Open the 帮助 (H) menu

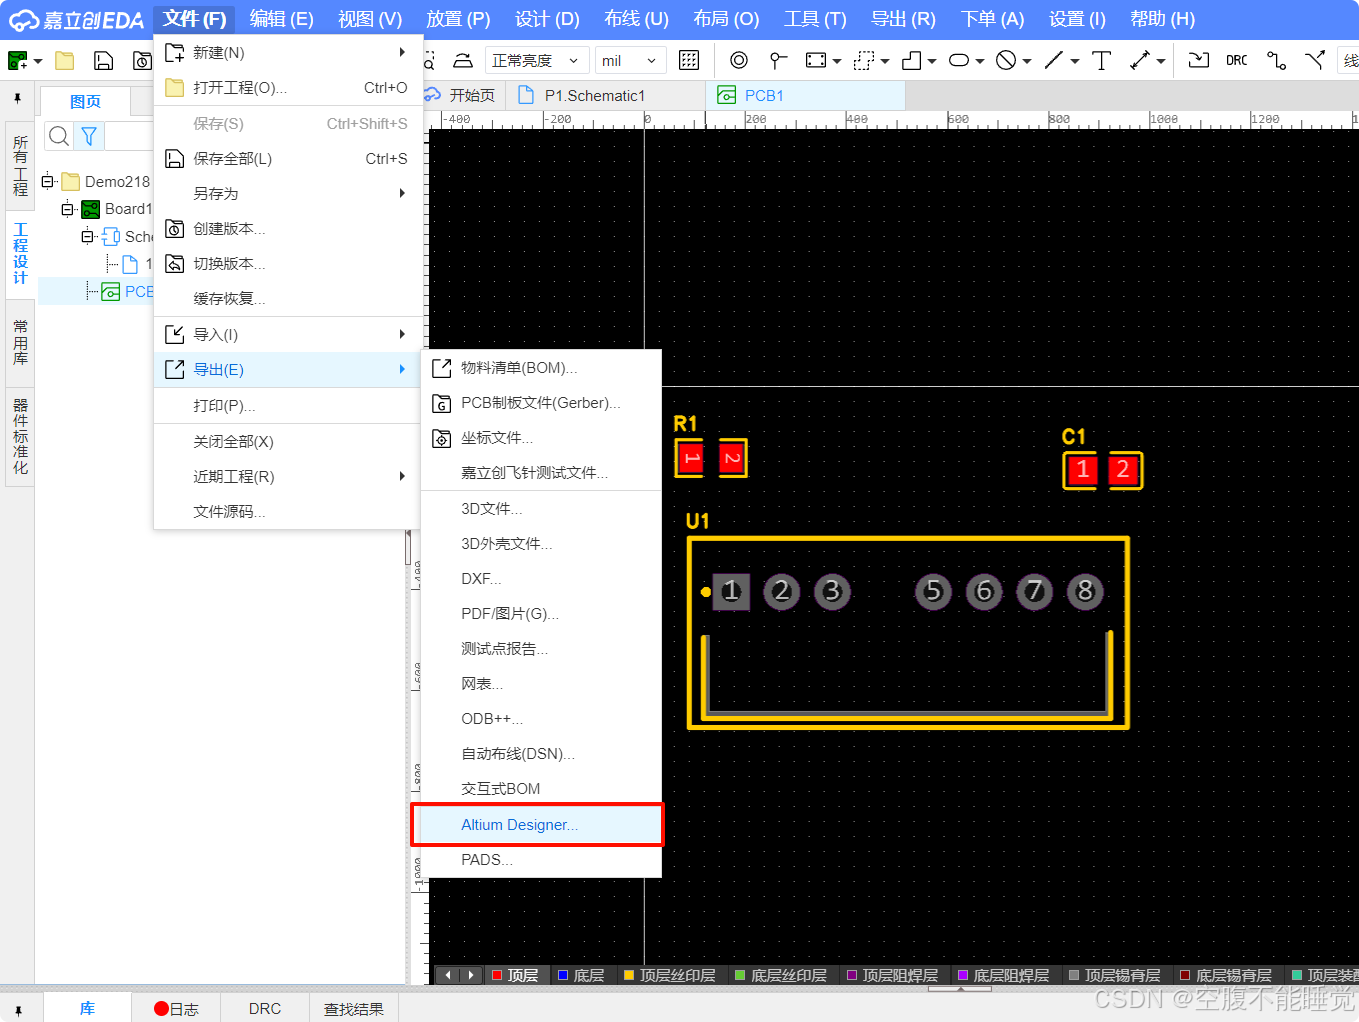click(1162, 19)
